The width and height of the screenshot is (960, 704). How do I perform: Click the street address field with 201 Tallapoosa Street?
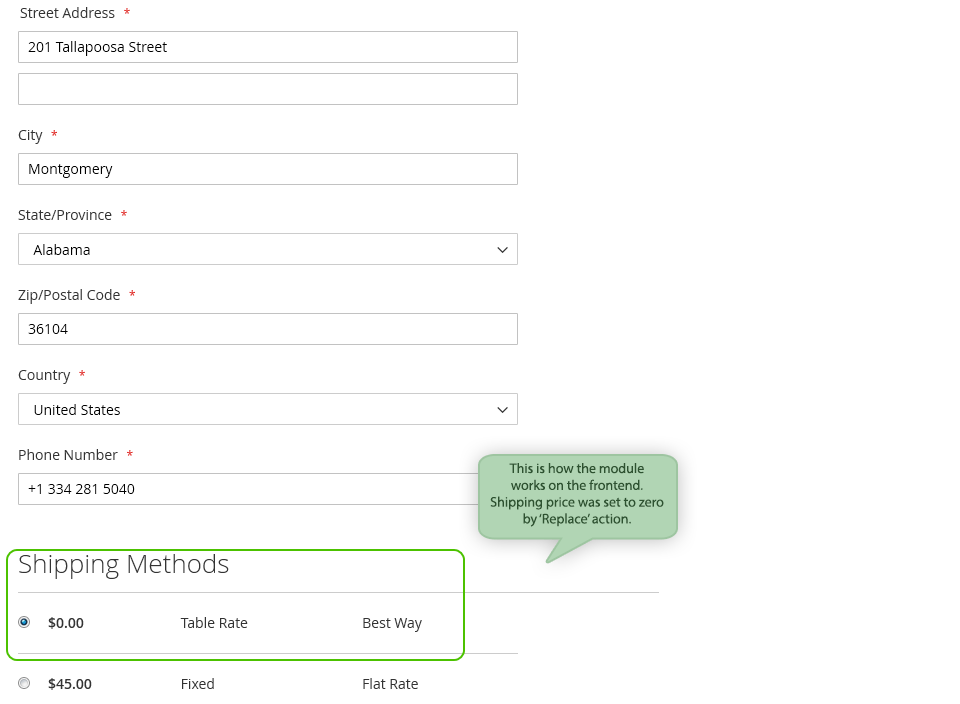click(267, 47)
